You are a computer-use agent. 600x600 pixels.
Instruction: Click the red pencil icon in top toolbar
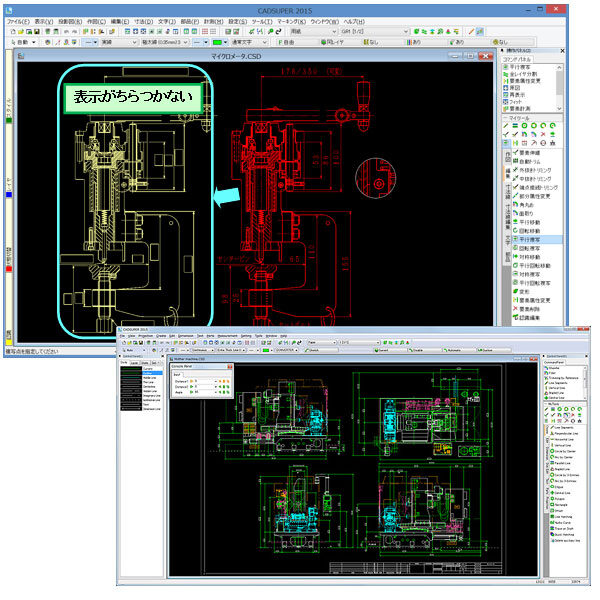pyautogui.click(x=471, y=32)
